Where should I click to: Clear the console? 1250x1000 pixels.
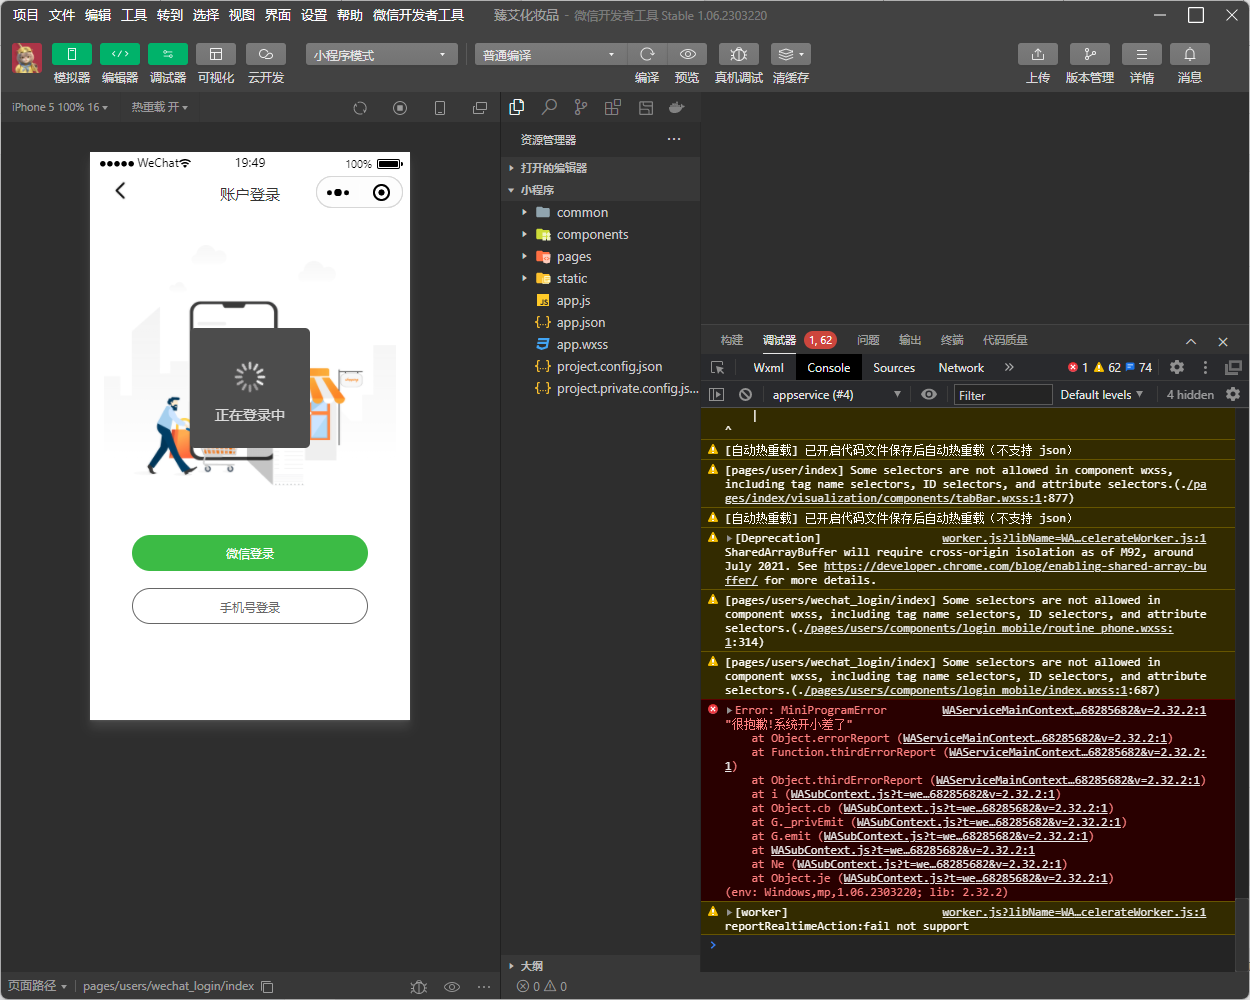[x=745, y=394]
